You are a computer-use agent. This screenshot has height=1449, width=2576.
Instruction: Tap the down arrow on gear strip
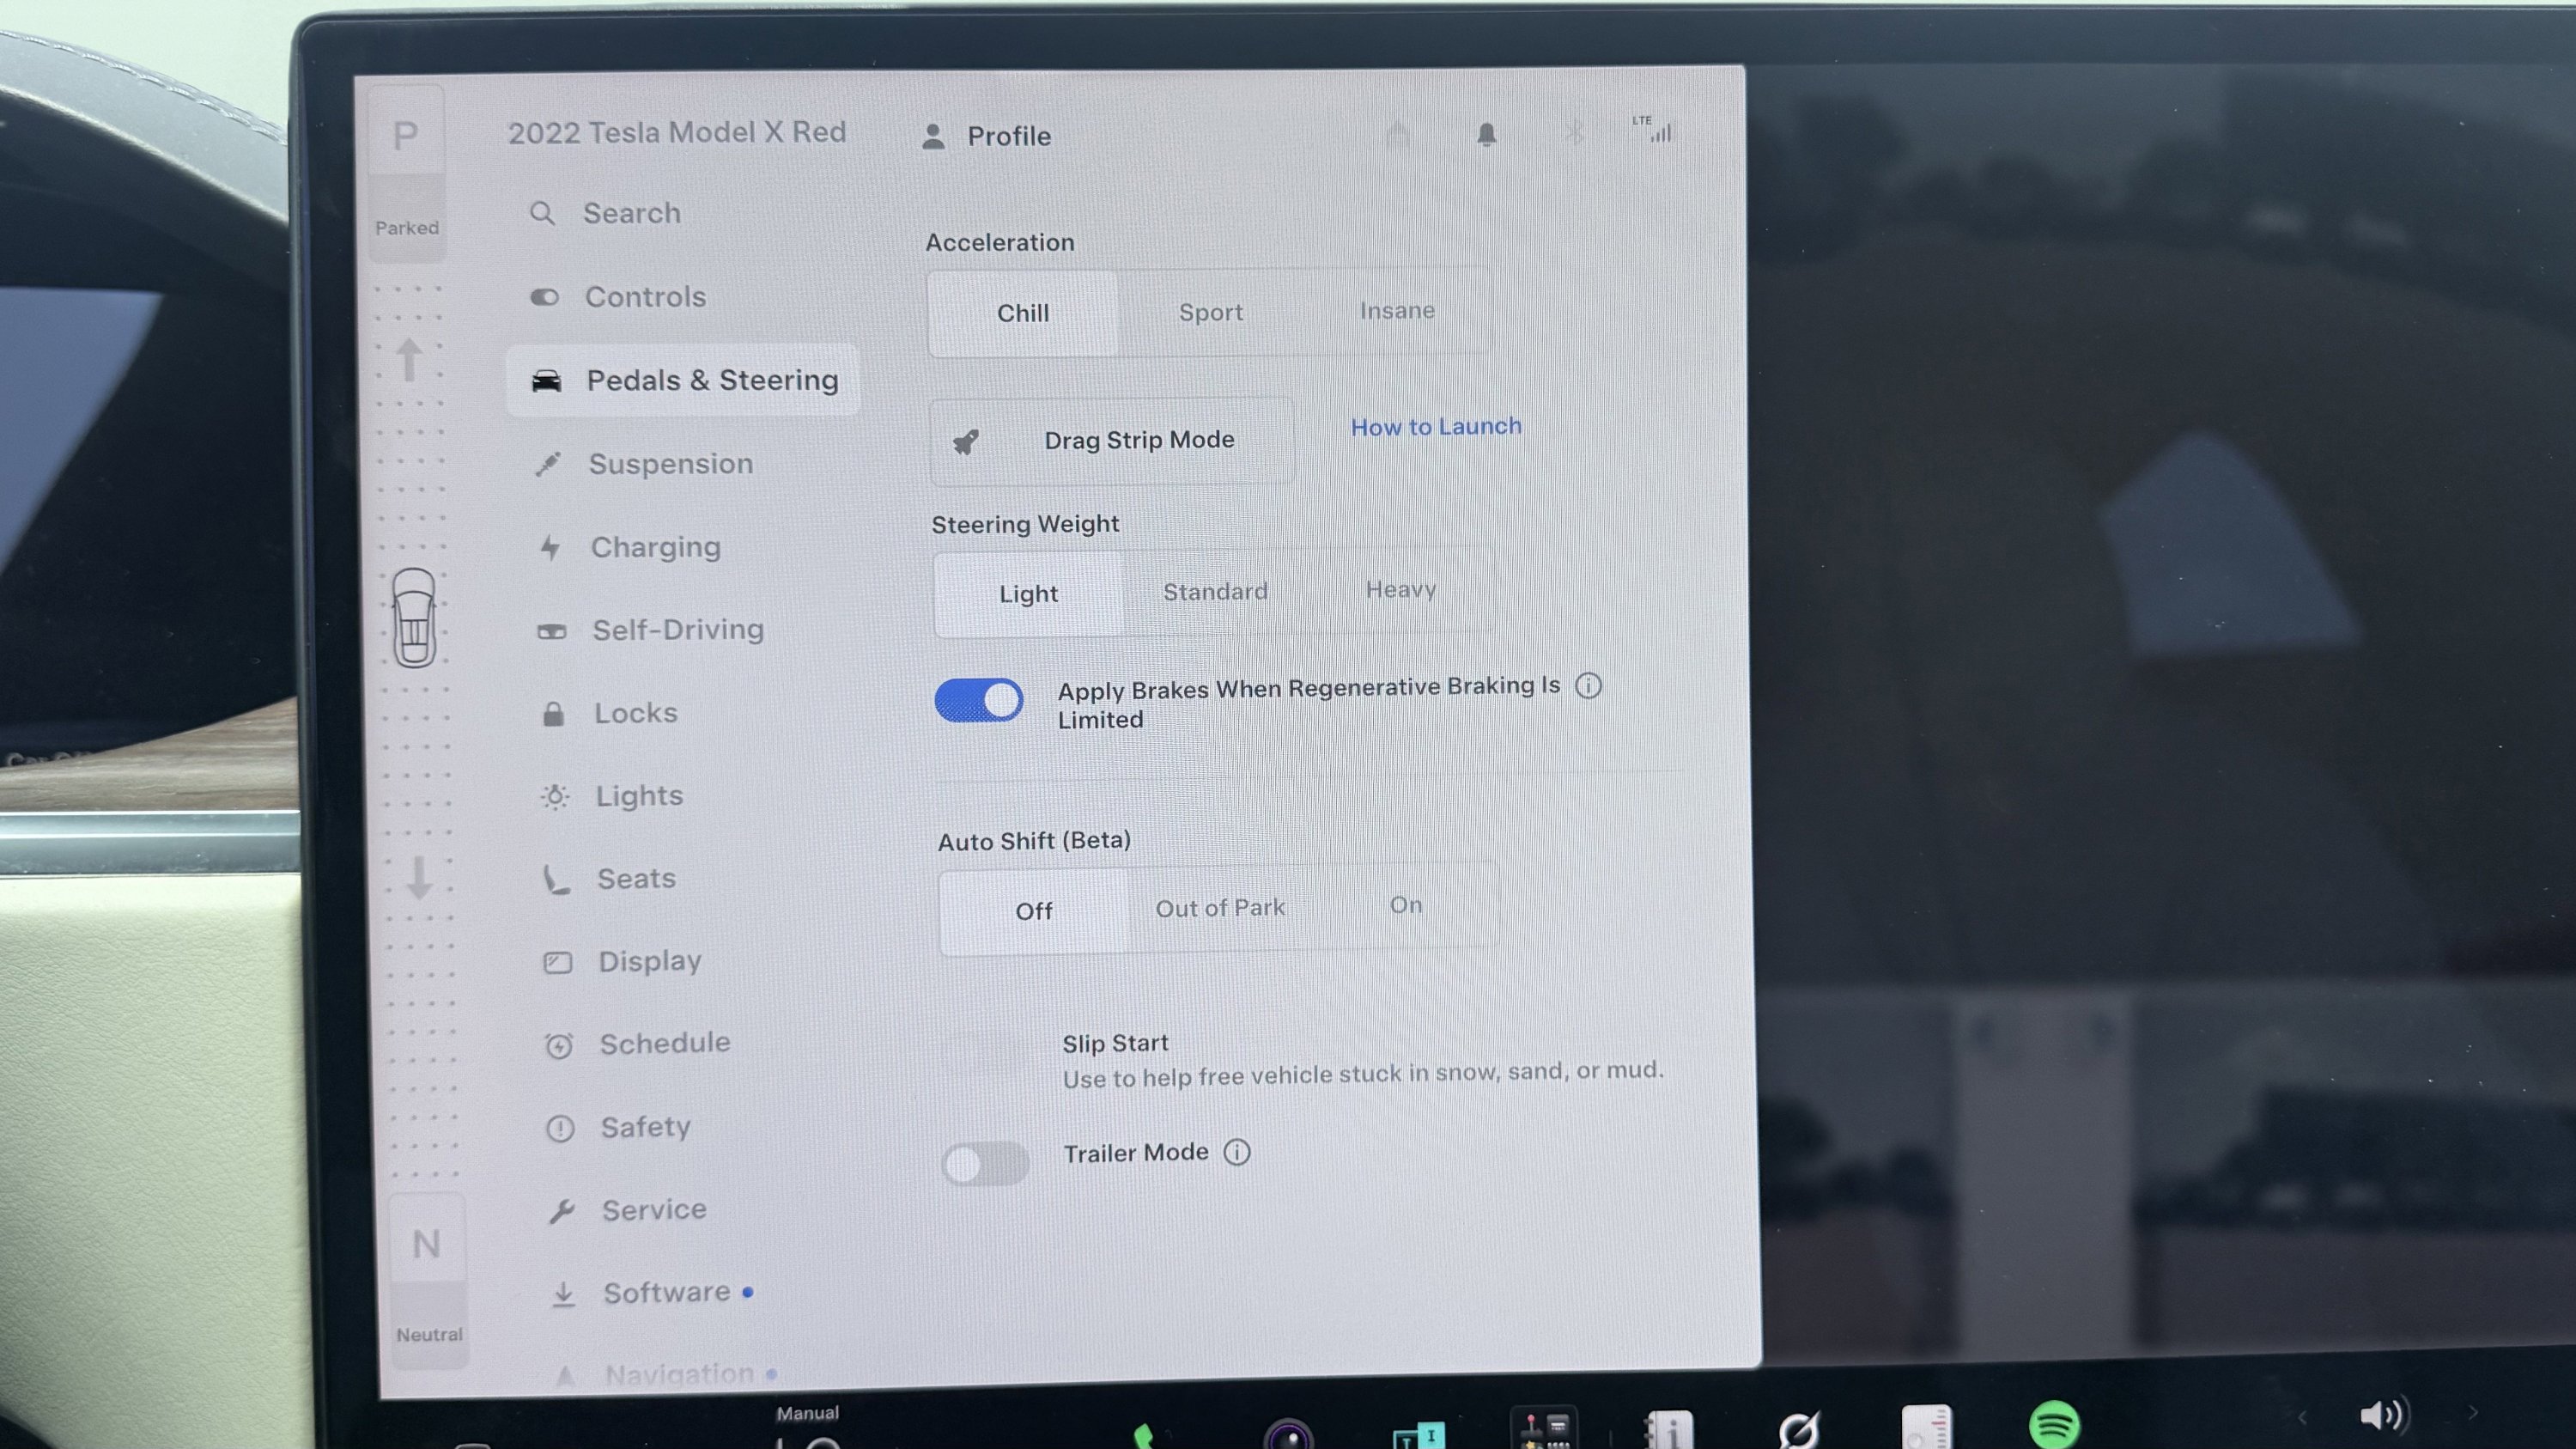[x=420, y=877]
